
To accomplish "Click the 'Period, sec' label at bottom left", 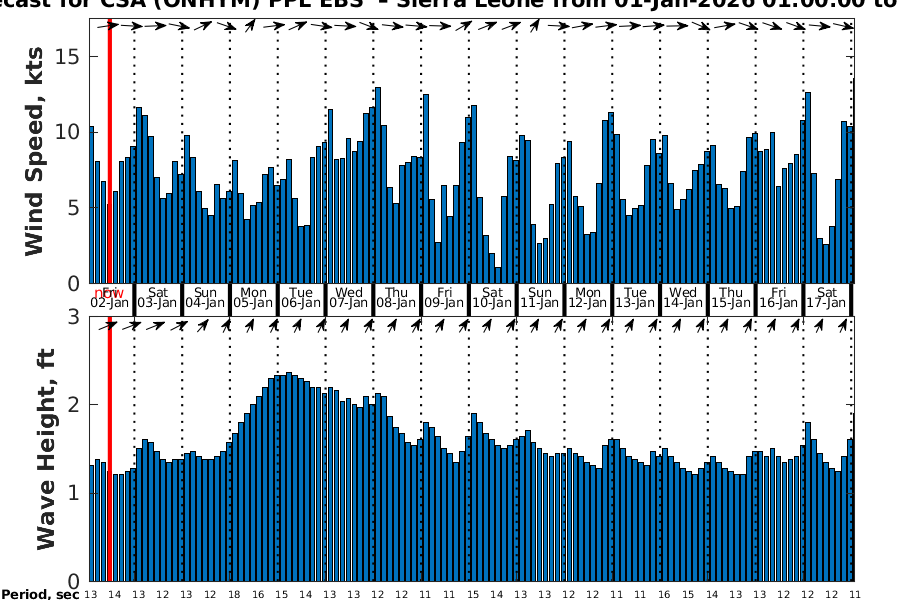I will pos(40,594).
